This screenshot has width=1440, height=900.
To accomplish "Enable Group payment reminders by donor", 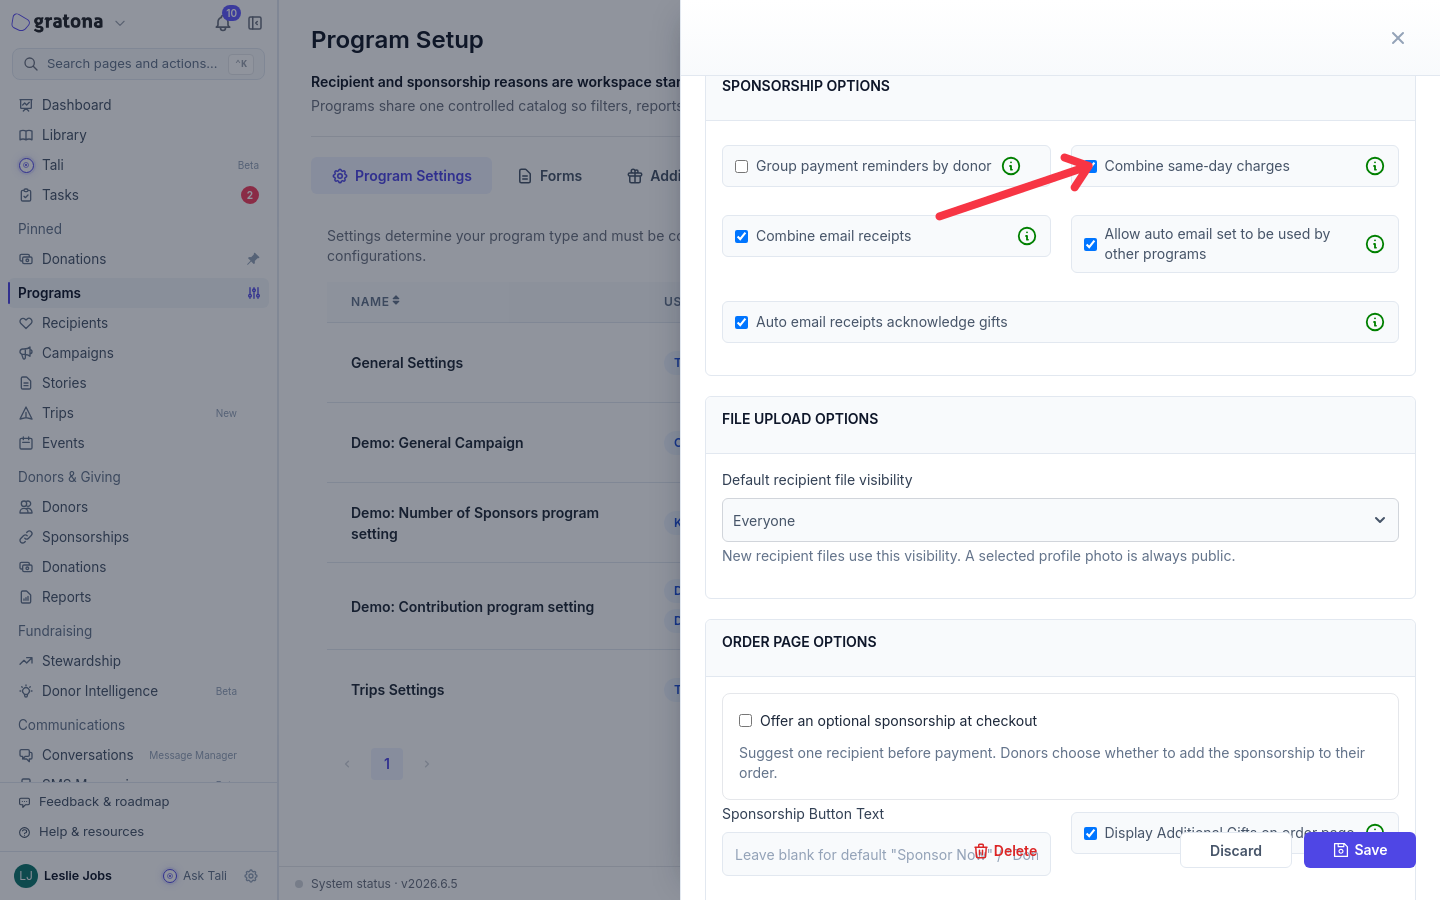I will point(742,167).
